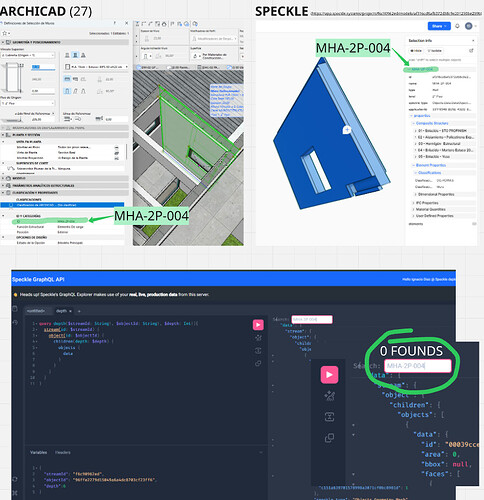The height and width of the screenshot is (500, 484).
Task: Toggle the Hide button in Selection Info
Action: (x=416, y=51)
